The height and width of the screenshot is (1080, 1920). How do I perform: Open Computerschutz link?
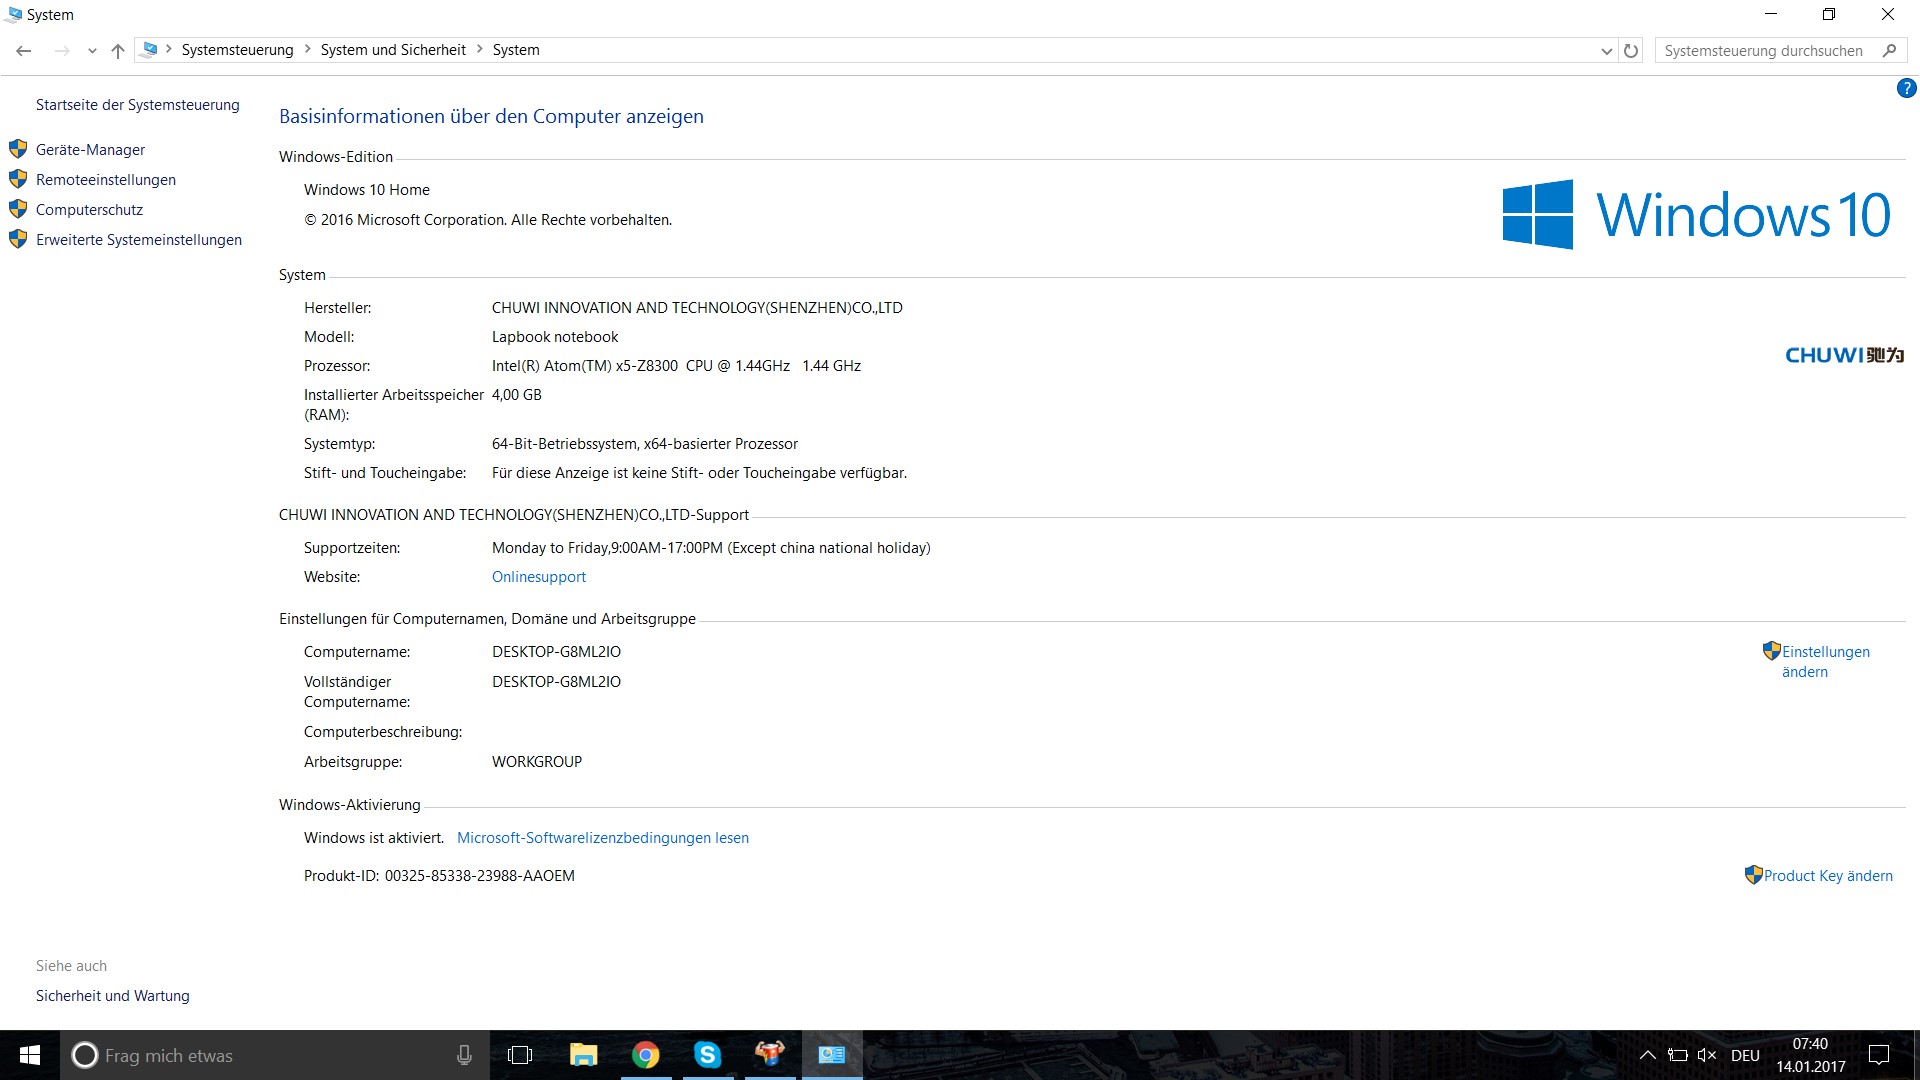click(x=89, y=210)
